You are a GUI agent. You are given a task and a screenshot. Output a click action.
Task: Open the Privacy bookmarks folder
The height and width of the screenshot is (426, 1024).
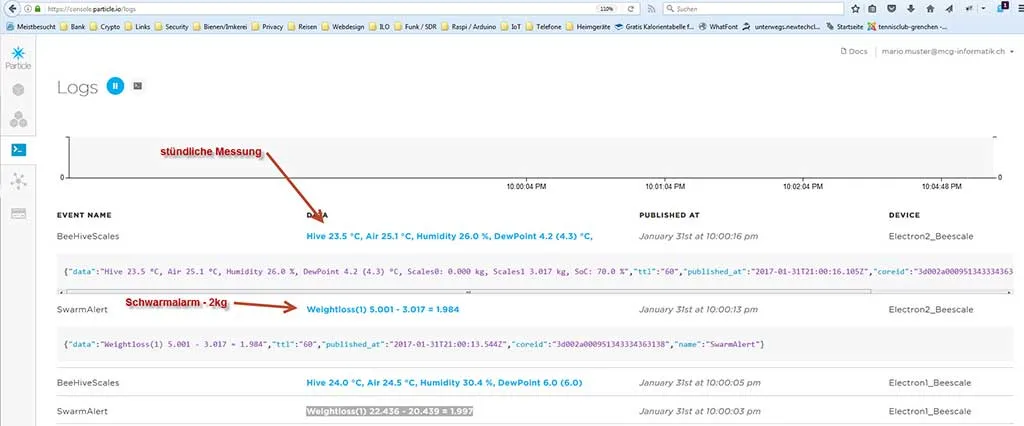[268, 27]
